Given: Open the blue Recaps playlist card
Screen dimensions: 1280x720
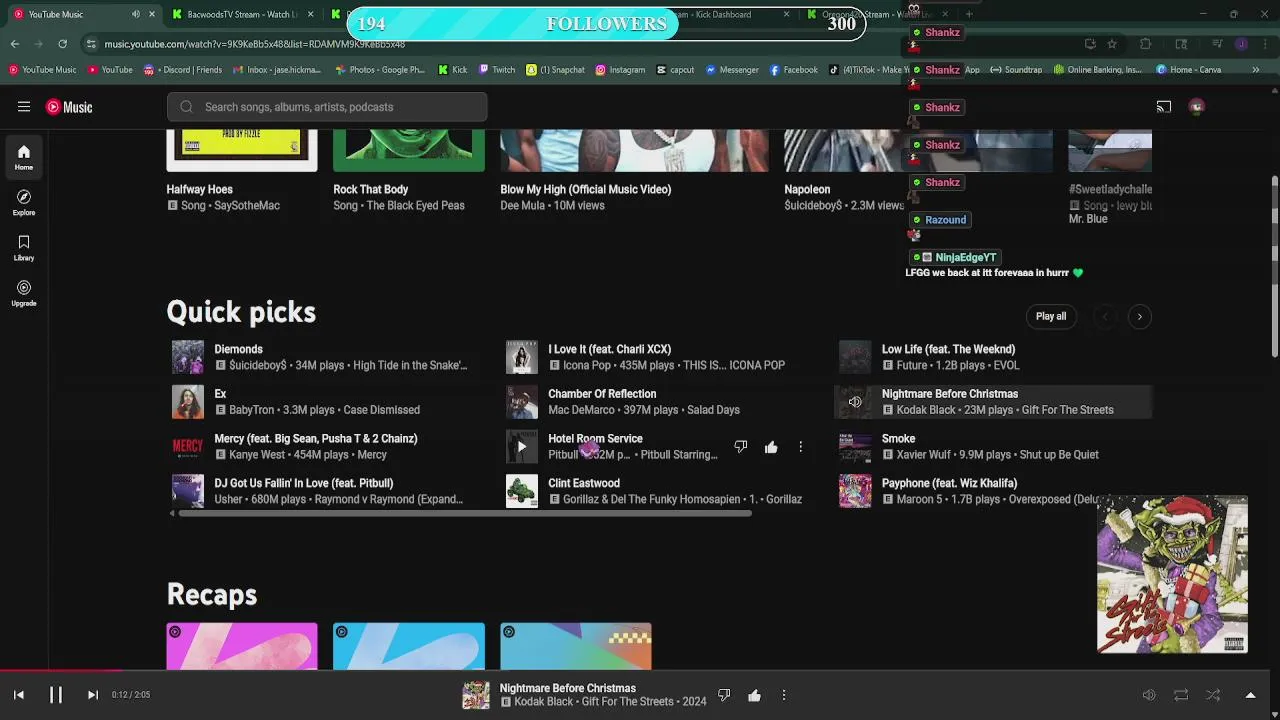Looking at the screenshot, I should coord(408,646).
